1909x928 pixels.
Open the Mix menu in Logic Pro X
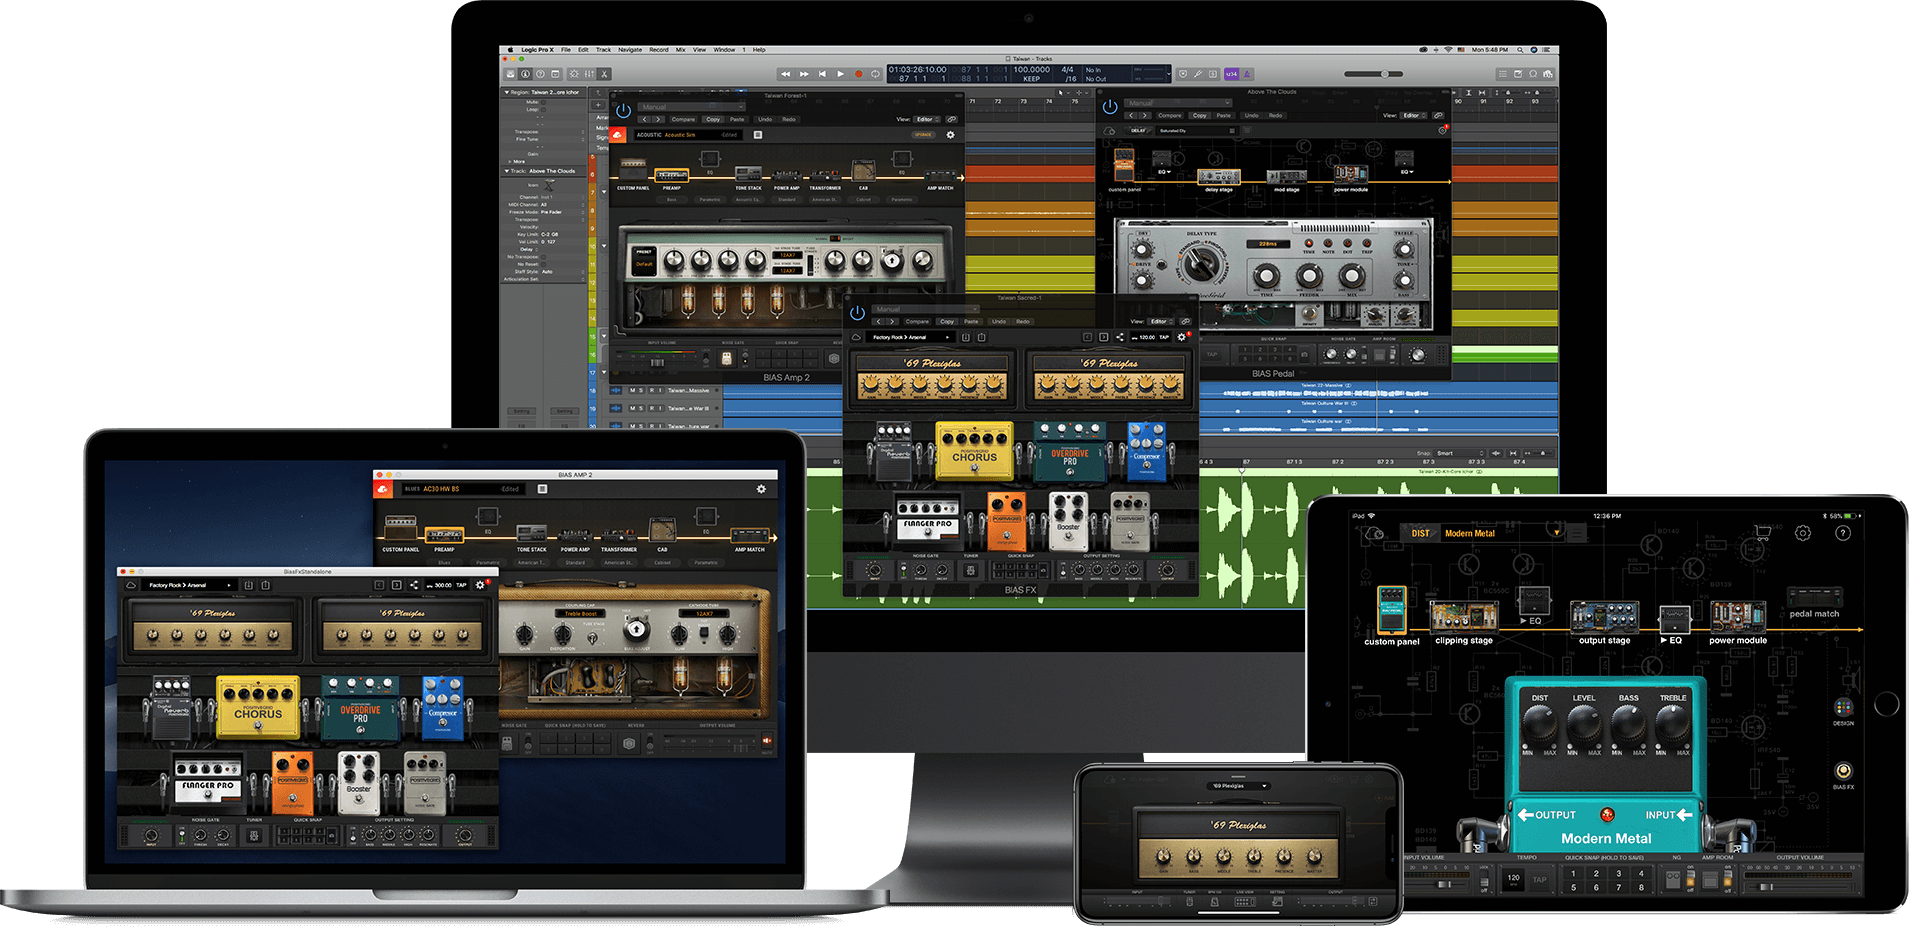coord(681,49)
